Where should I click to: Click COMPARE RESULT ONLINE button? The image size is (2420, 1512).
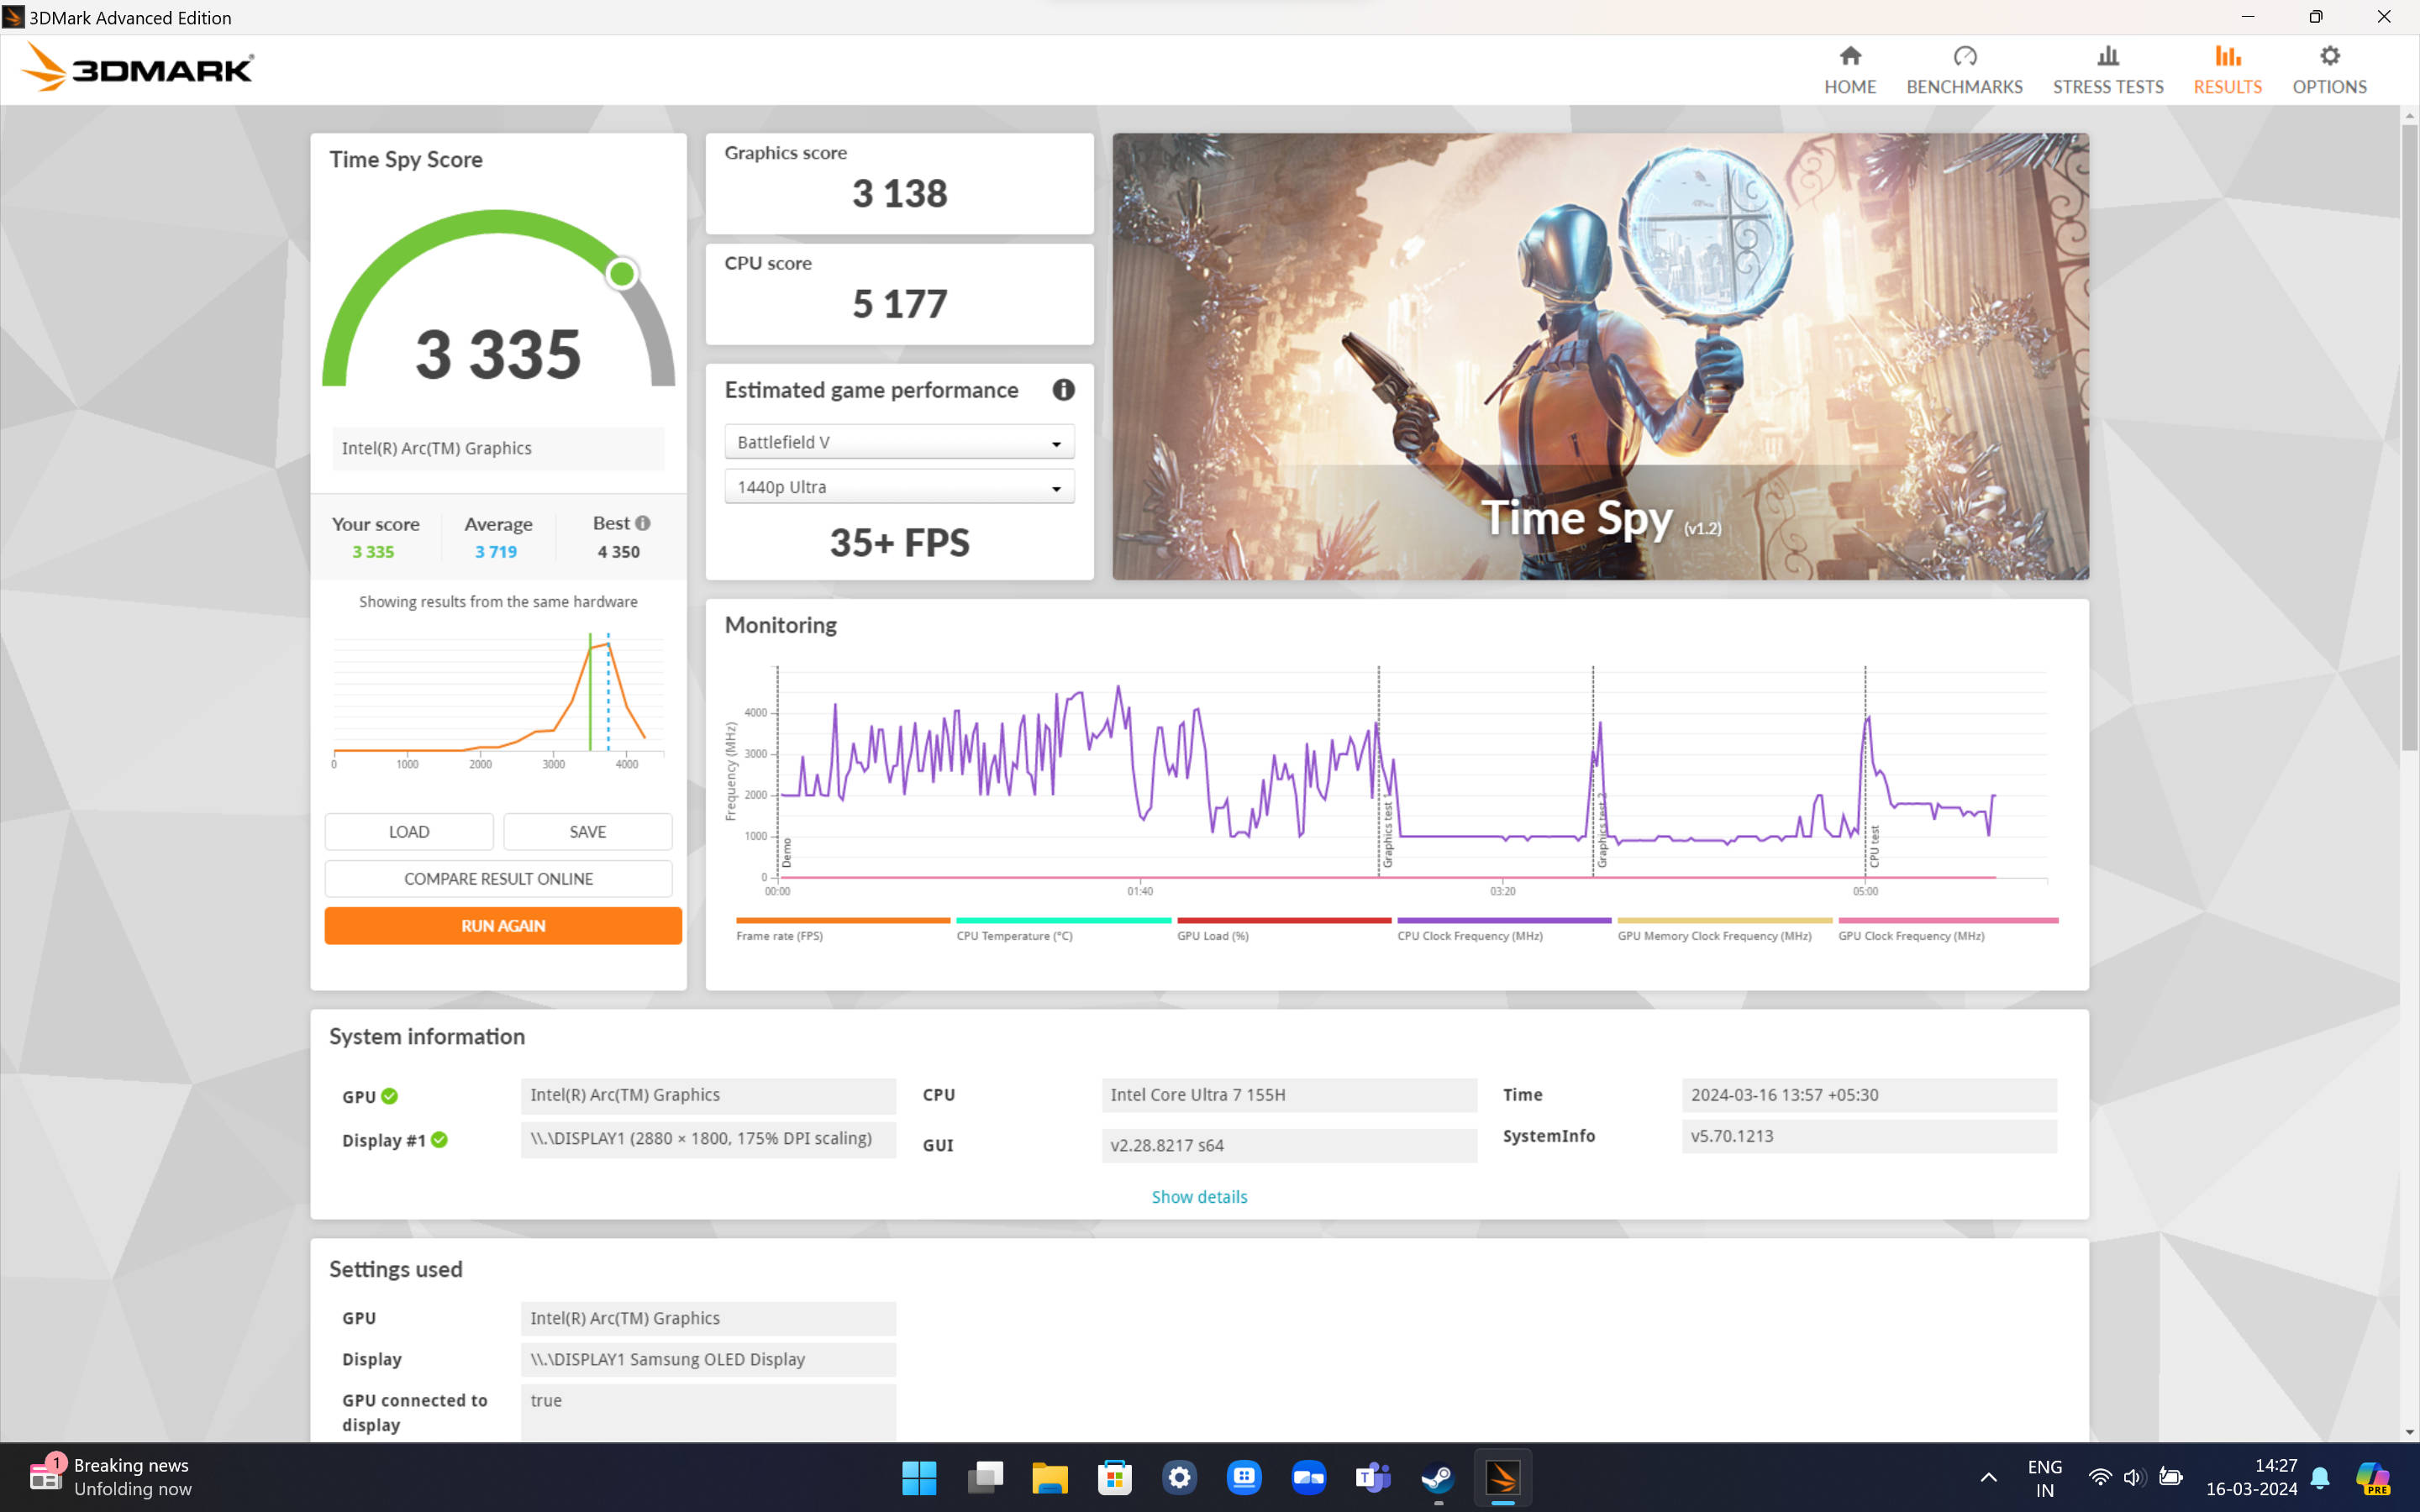point(498,879)
